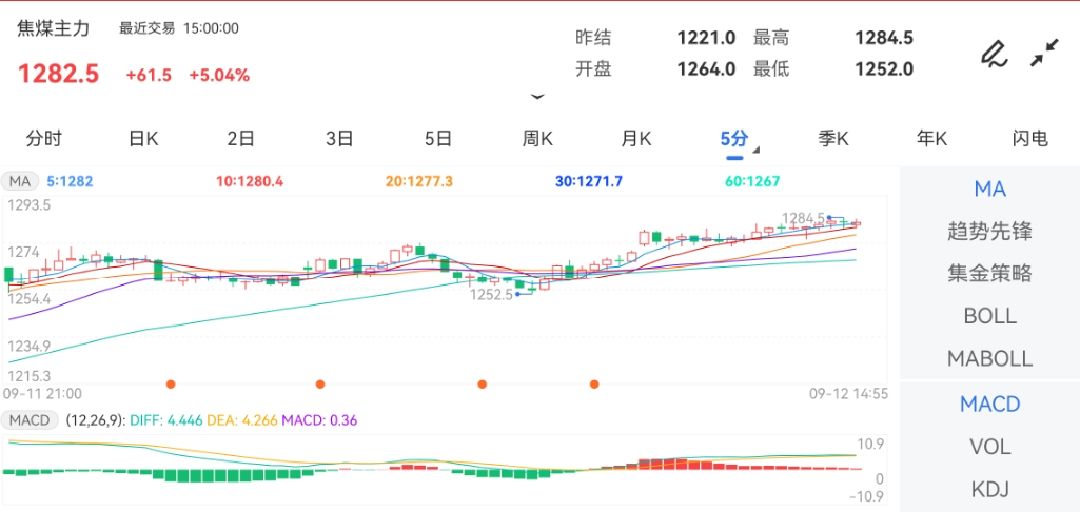
Task: Select MABOLL indicator
Action: pyautogui.click(x=990, y=359)
